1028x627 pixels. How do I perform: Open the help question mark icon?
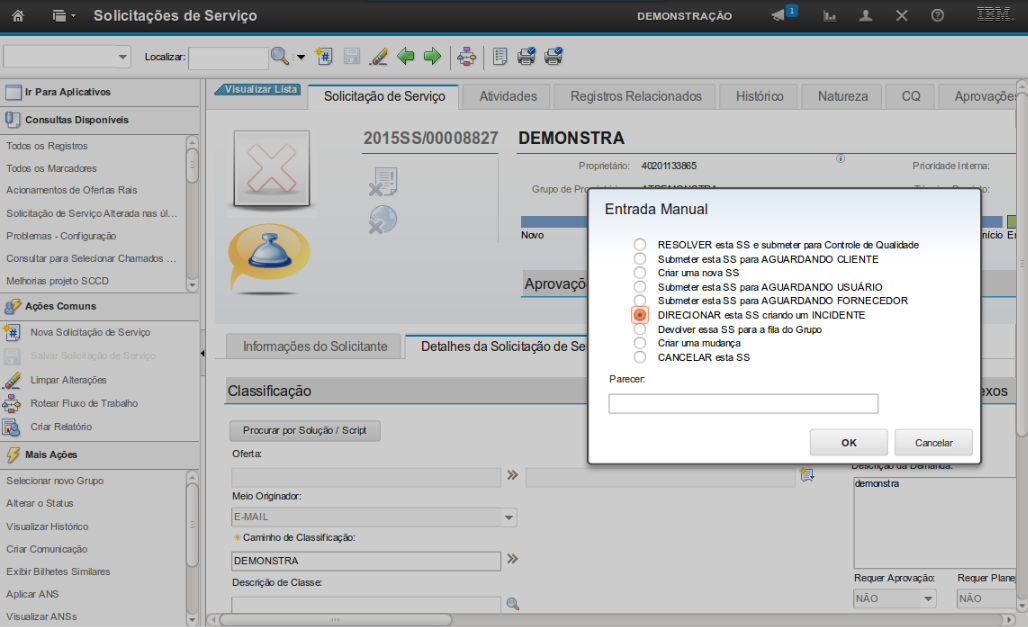click(x=937, y=16)
